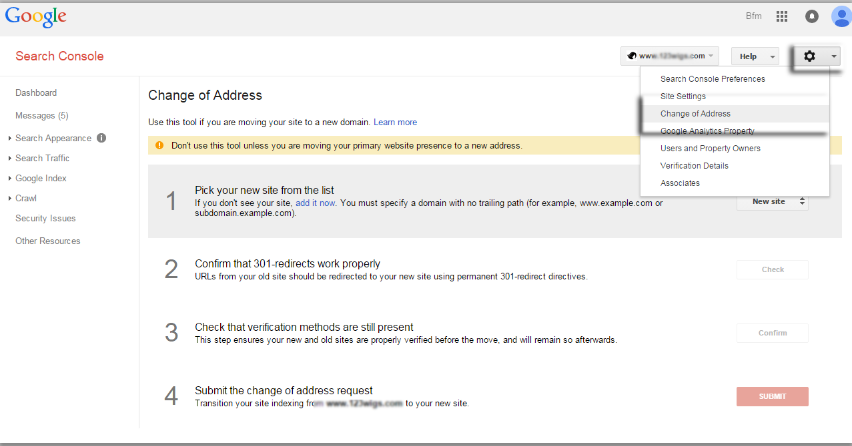
Task: Follow the Learn more link
Action: (395, 122)
